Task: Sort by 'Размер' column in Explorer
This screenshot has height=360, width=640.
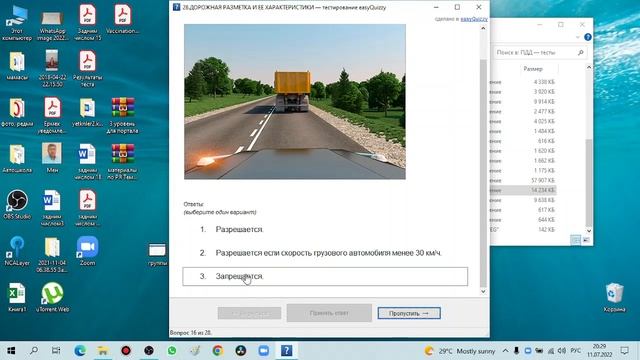Action: click(x=533, y=69)
